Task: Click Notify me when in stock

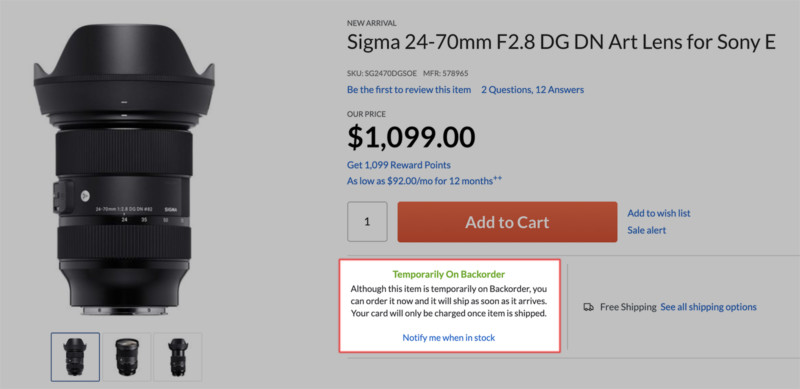Action: tap(449, 337)
